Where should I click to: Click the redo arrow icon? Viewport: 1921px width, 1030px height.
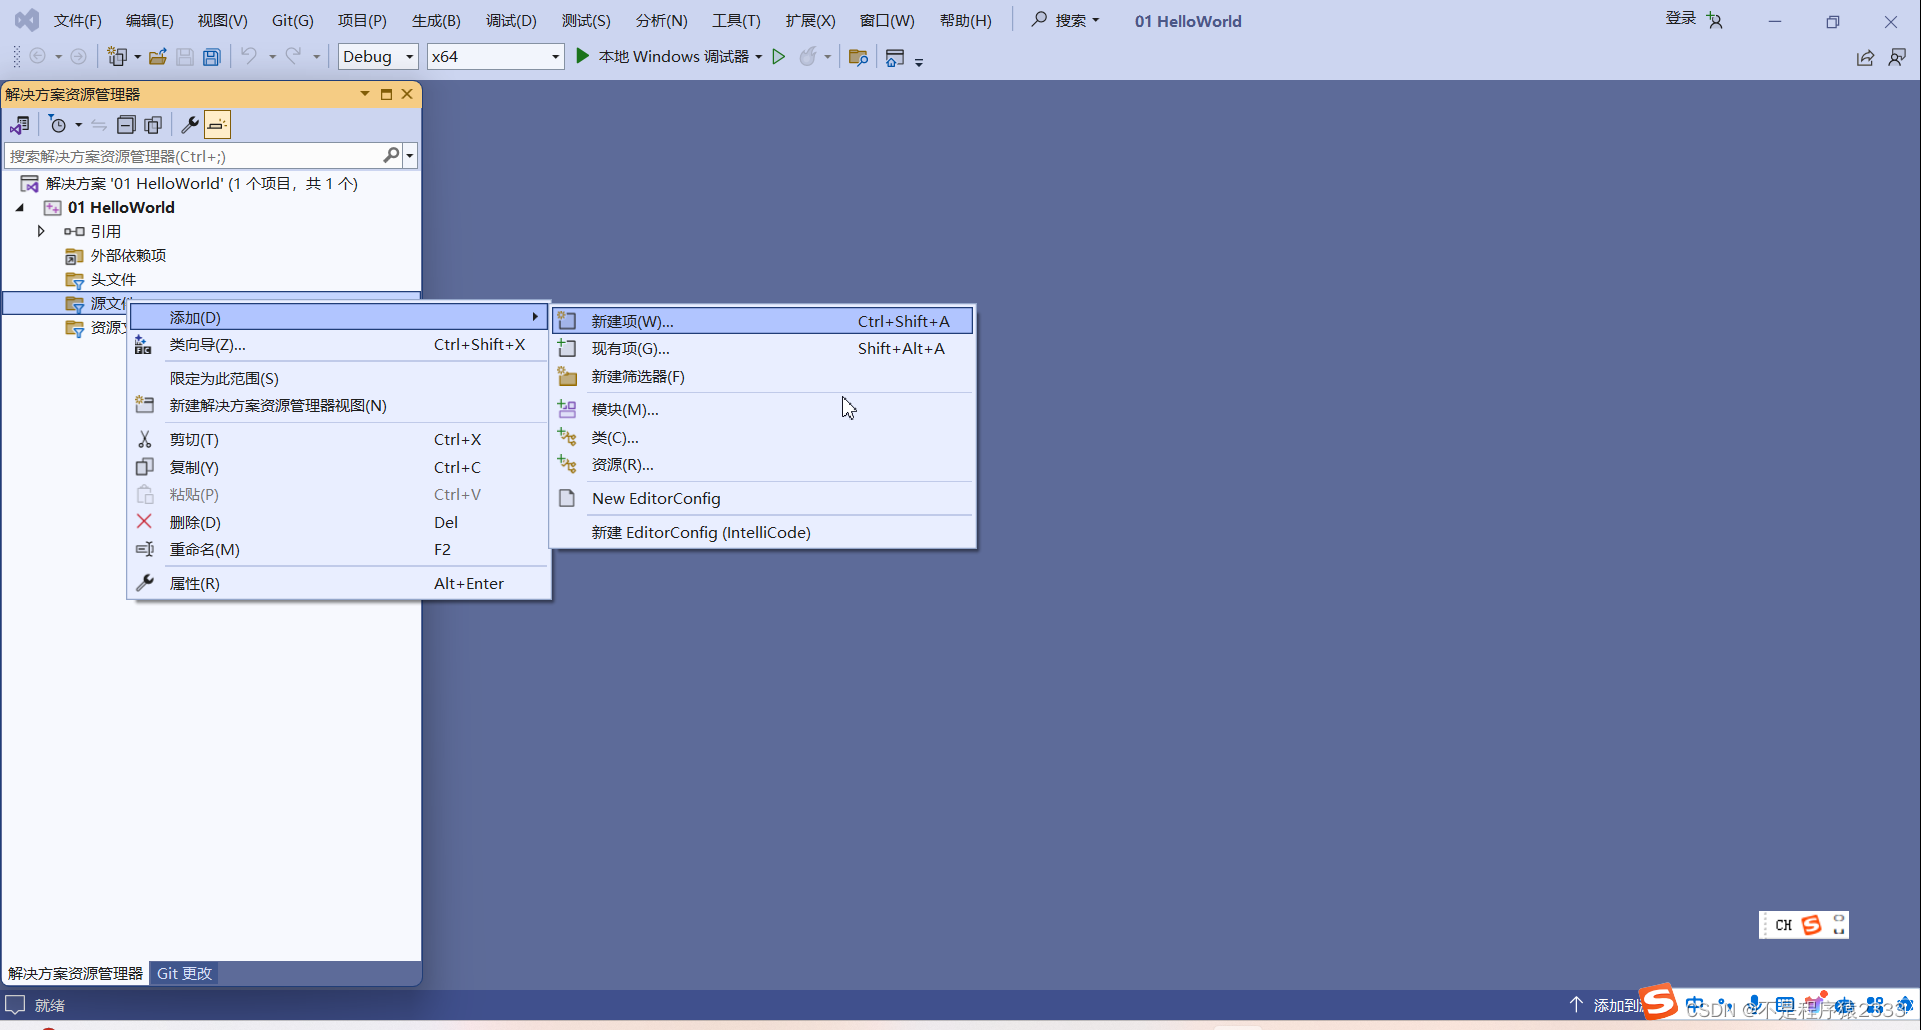pos(294,56)
